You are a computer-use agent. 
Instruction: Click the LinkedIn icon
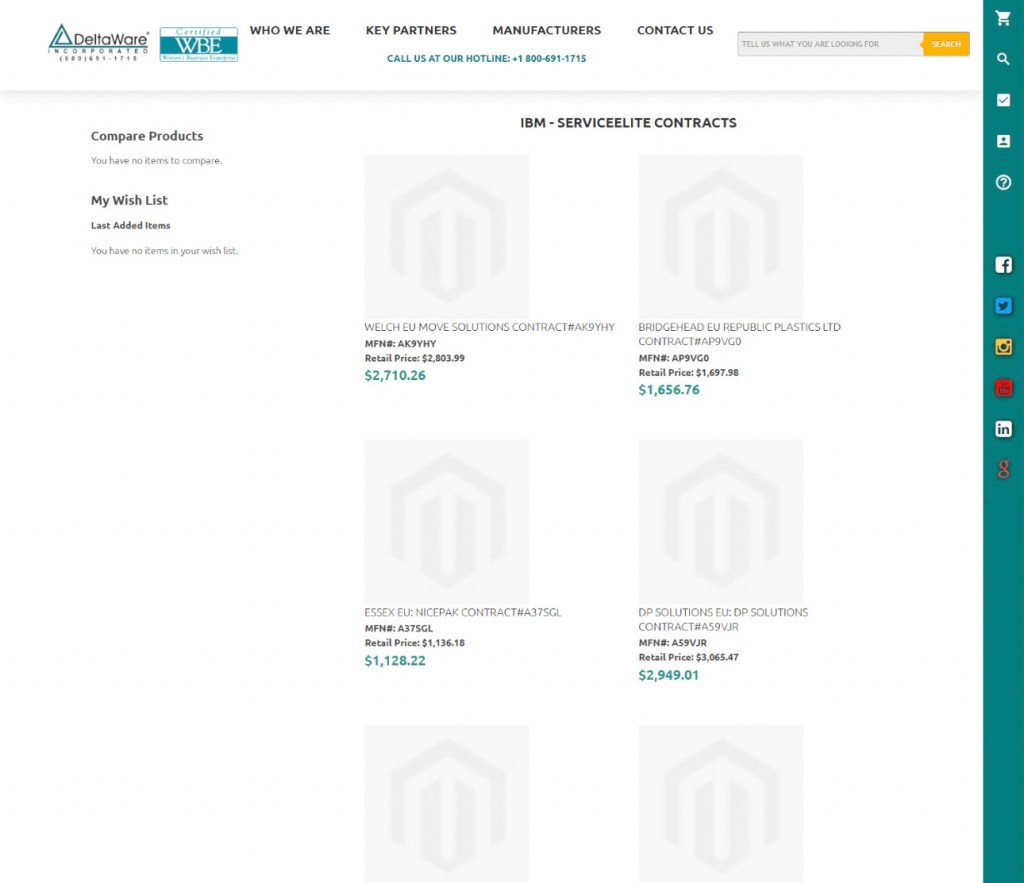(x=1003, y=429)
